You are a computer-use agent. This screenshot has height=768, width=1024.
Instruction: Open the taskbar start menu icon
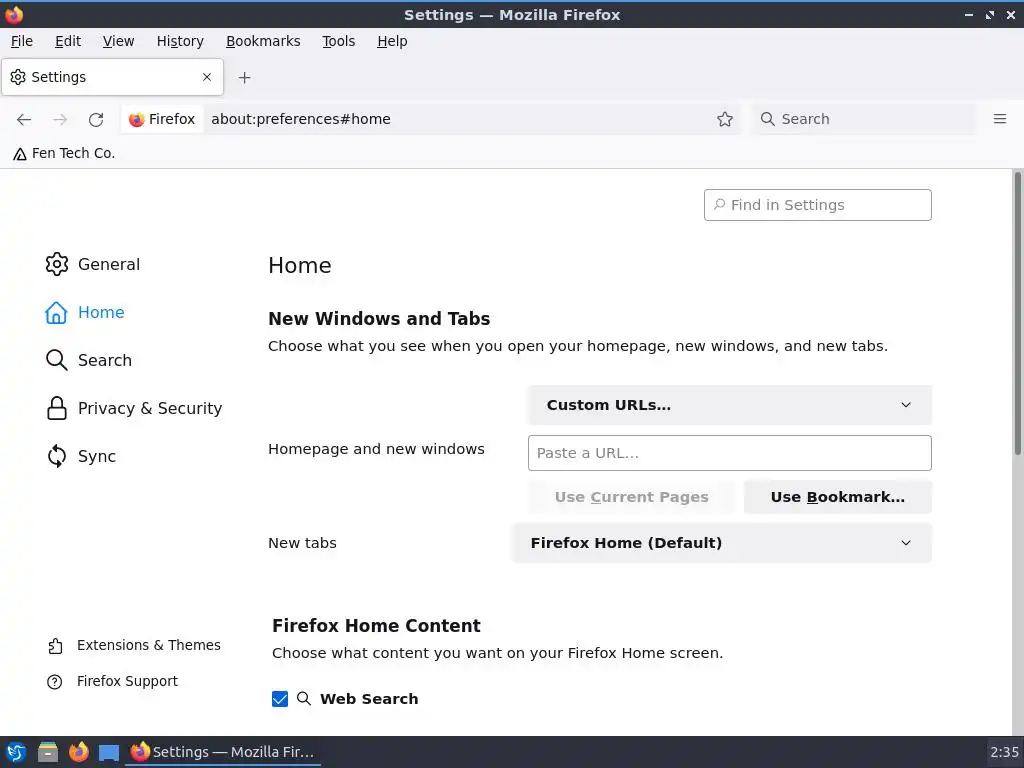(x=16, y=752)
